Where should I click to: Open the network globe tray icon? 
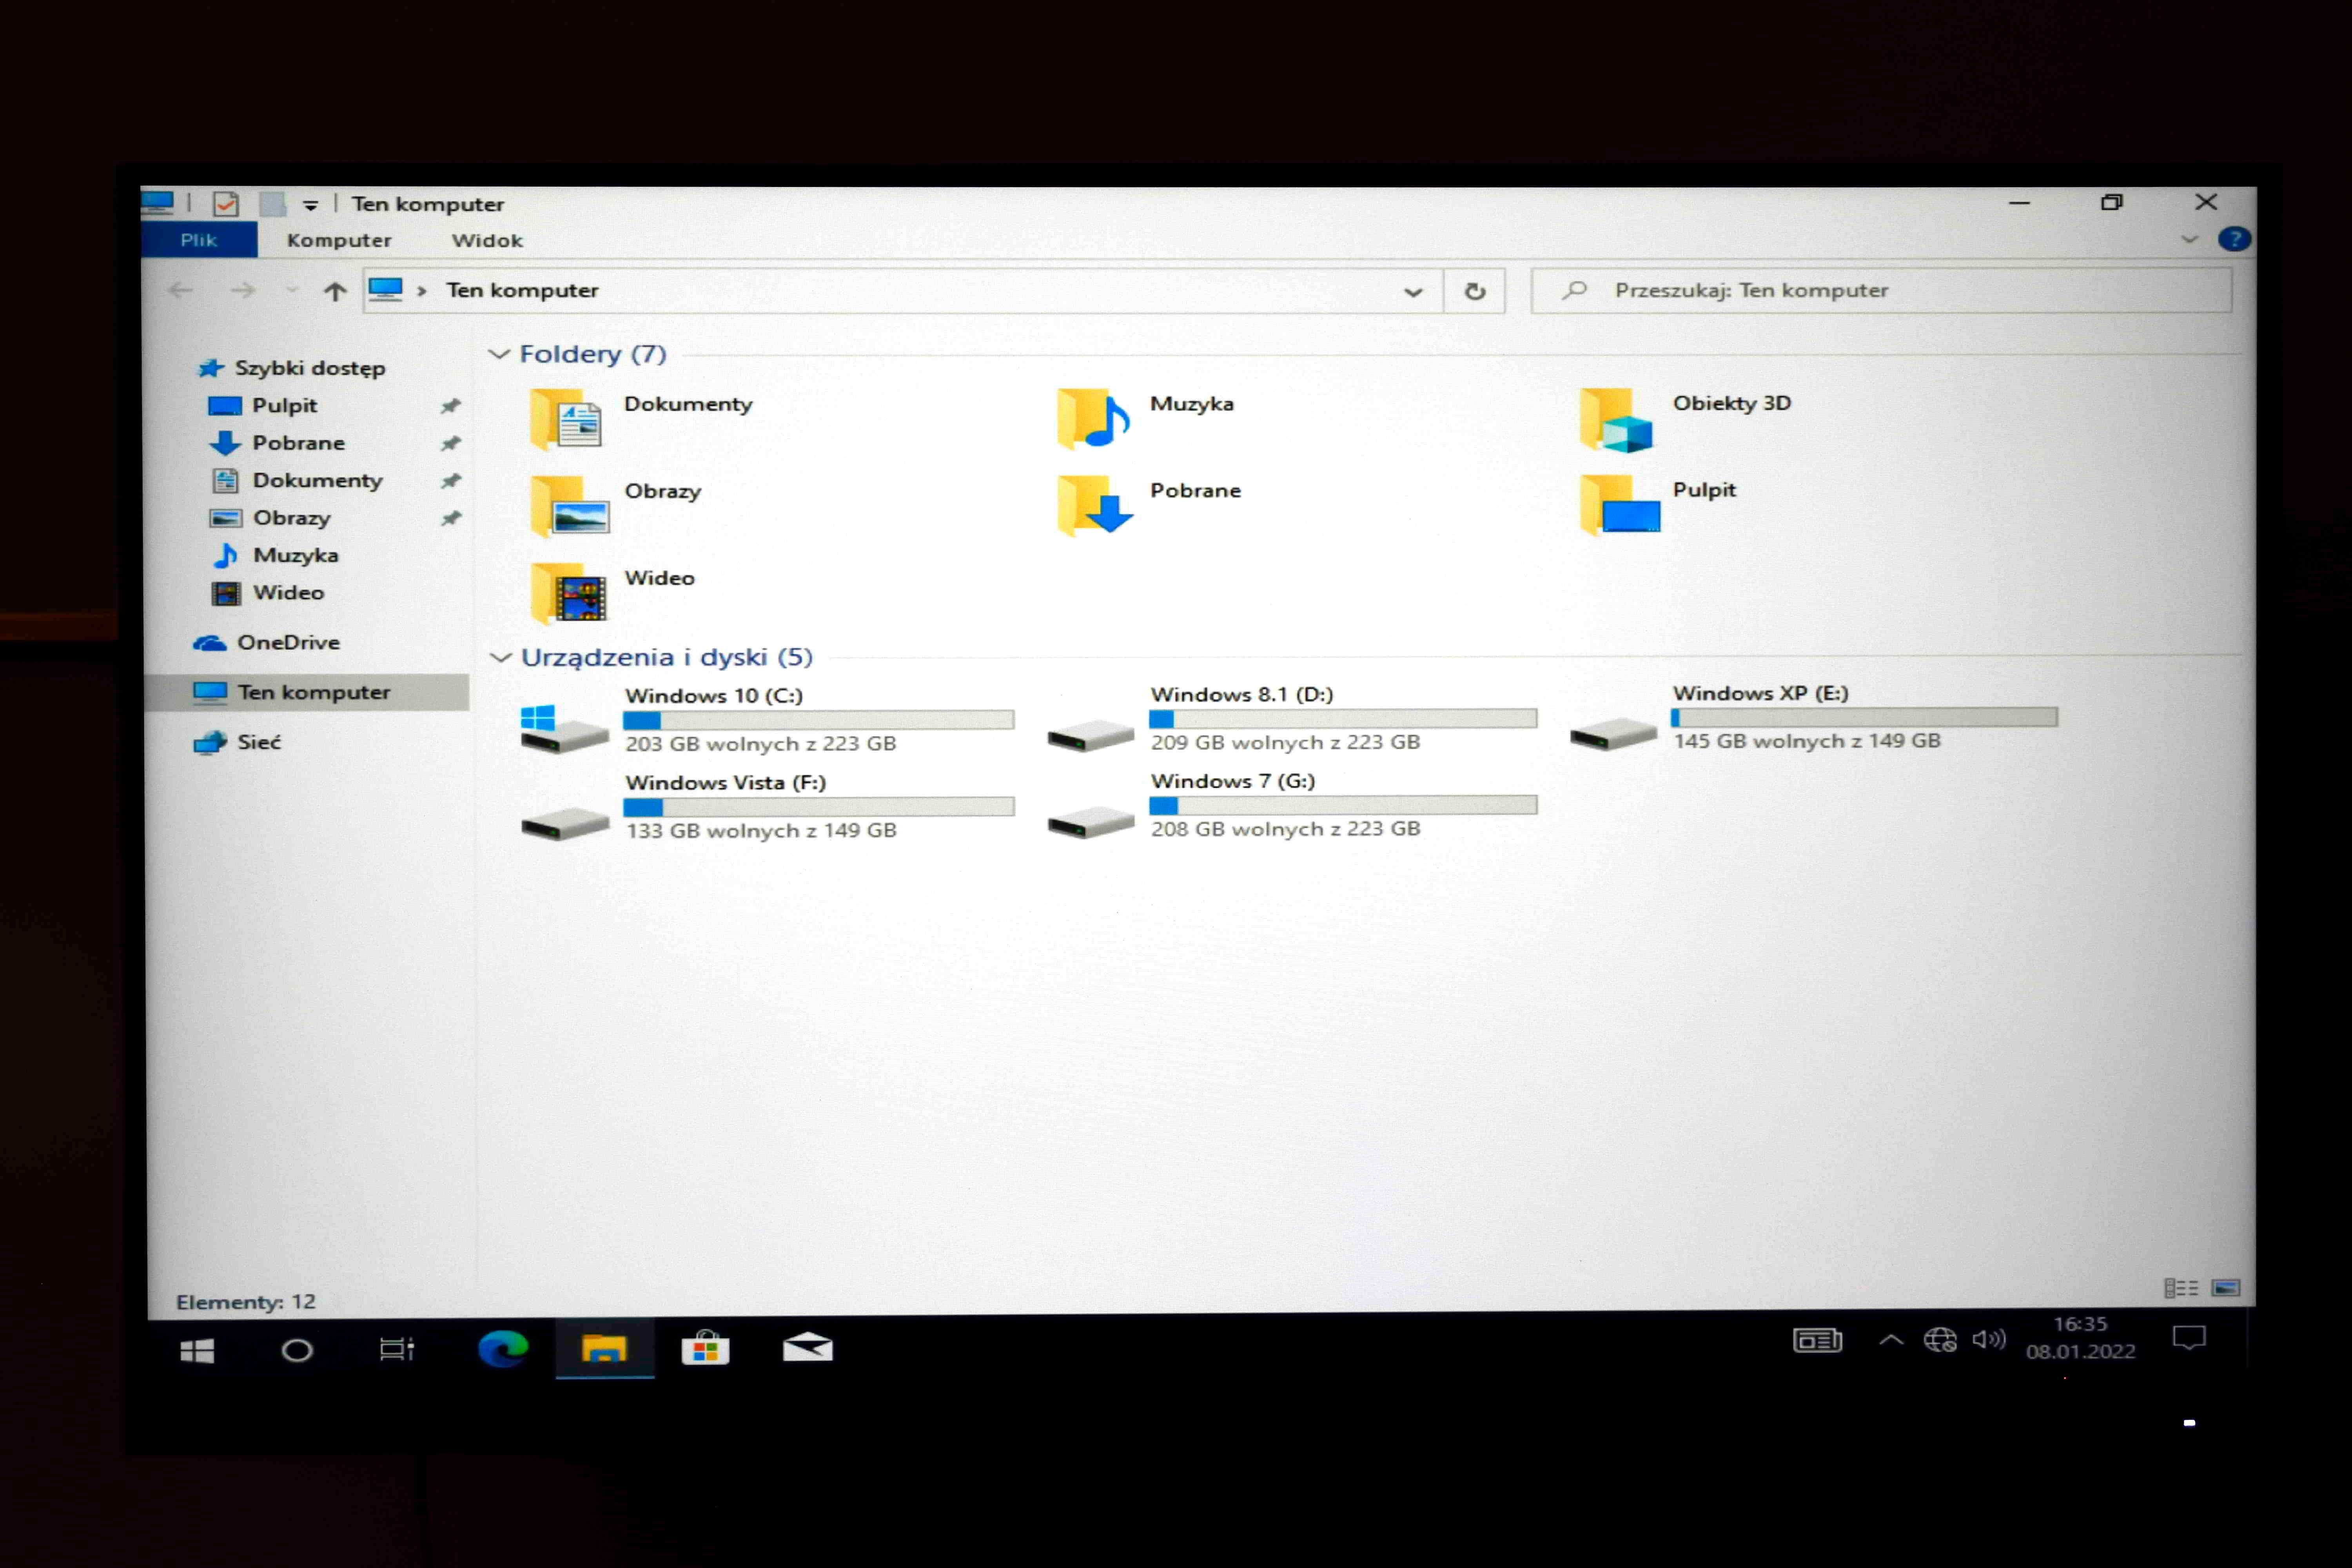point(1940,1340)
